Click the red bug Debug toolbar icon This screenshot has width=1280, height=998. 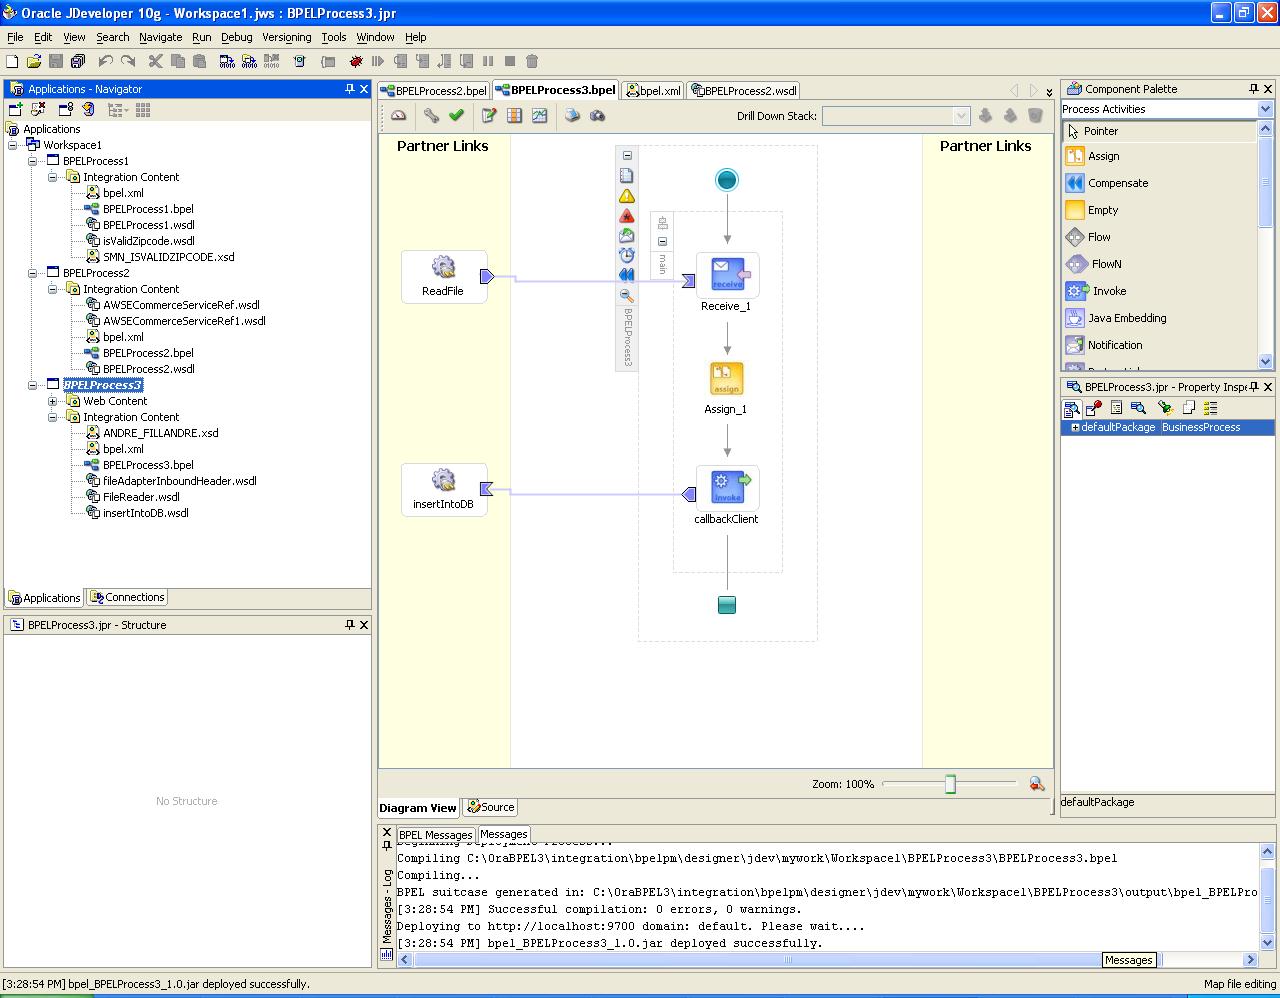point(355,61)
